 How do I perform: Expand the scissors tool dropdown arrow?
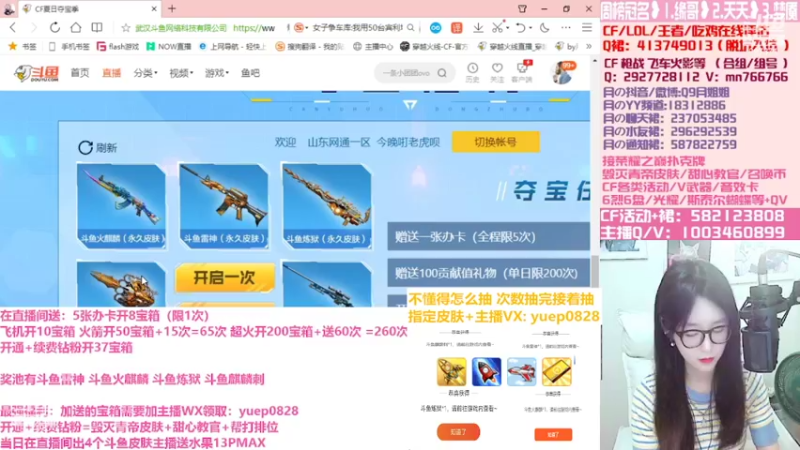pyautogui.click(x=508, y=28)
